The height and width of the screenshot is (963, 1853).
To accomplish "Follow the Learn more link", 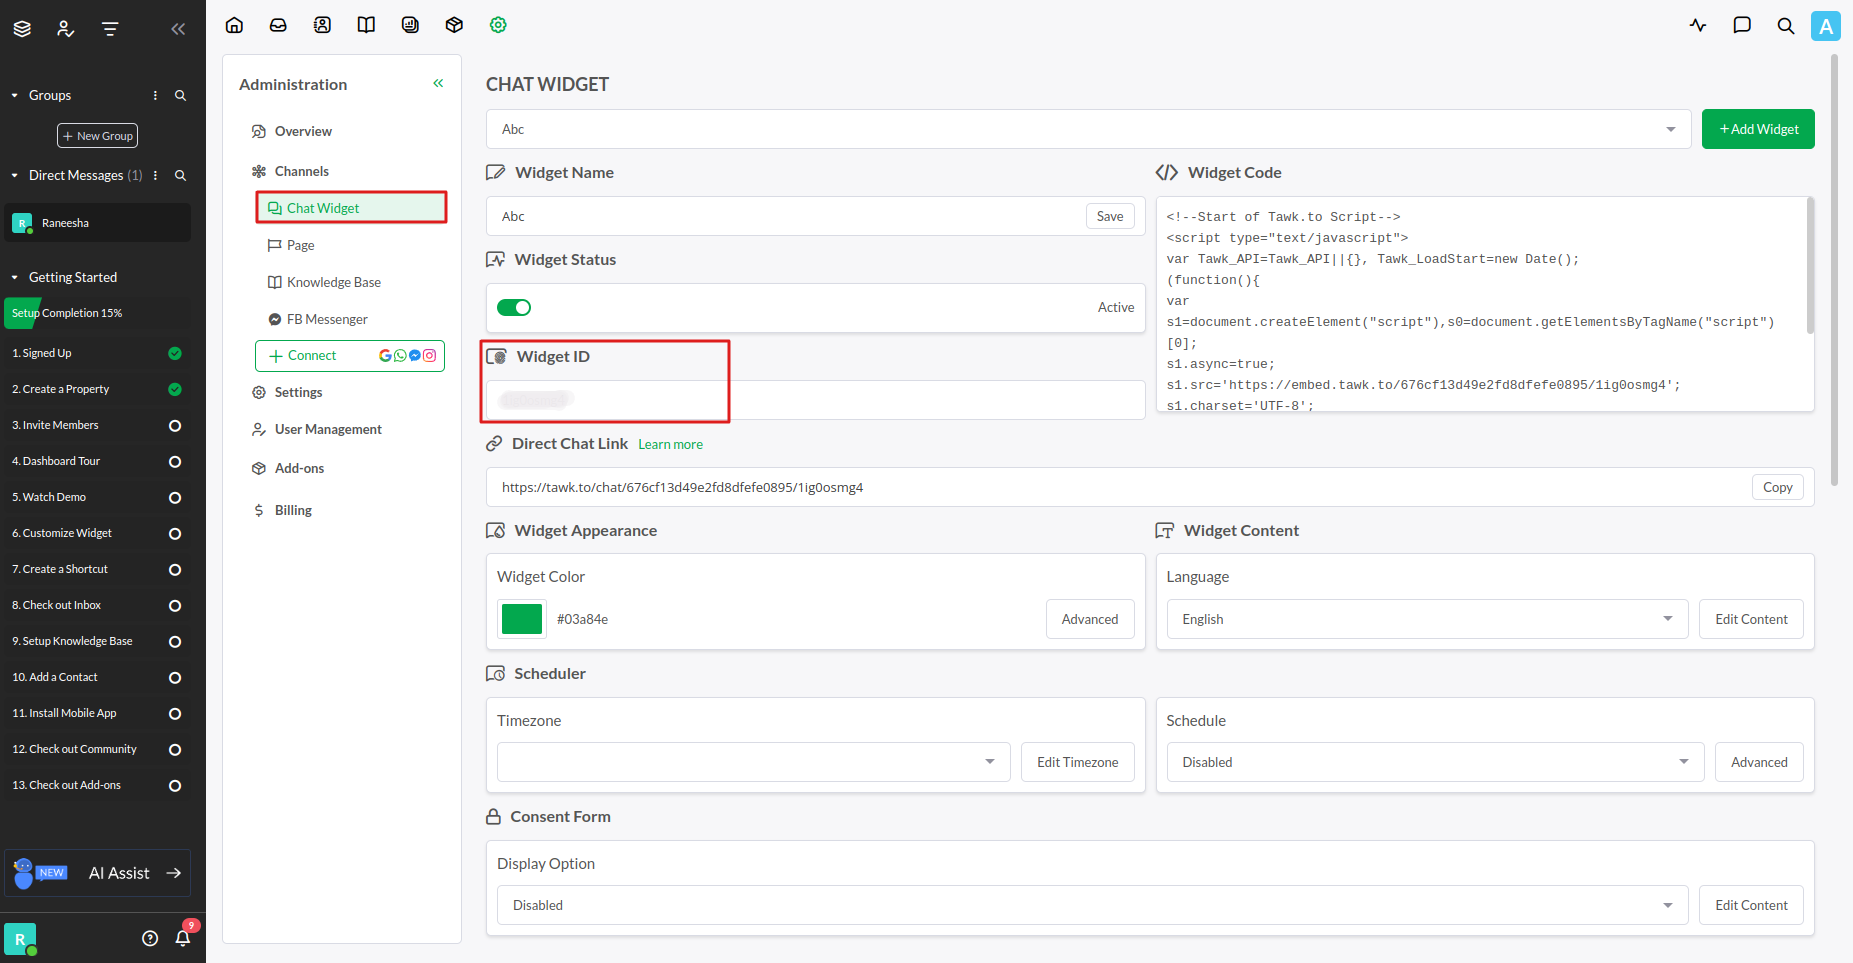I will point(670,444).
